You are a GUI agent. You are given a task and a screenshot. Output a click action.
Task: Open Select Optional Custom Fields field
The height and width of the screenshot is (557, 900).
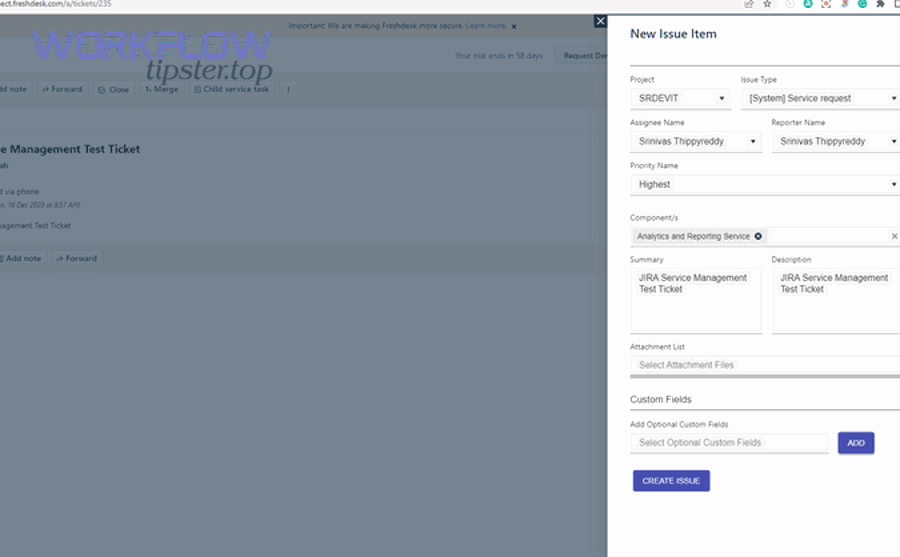(730, 443)
